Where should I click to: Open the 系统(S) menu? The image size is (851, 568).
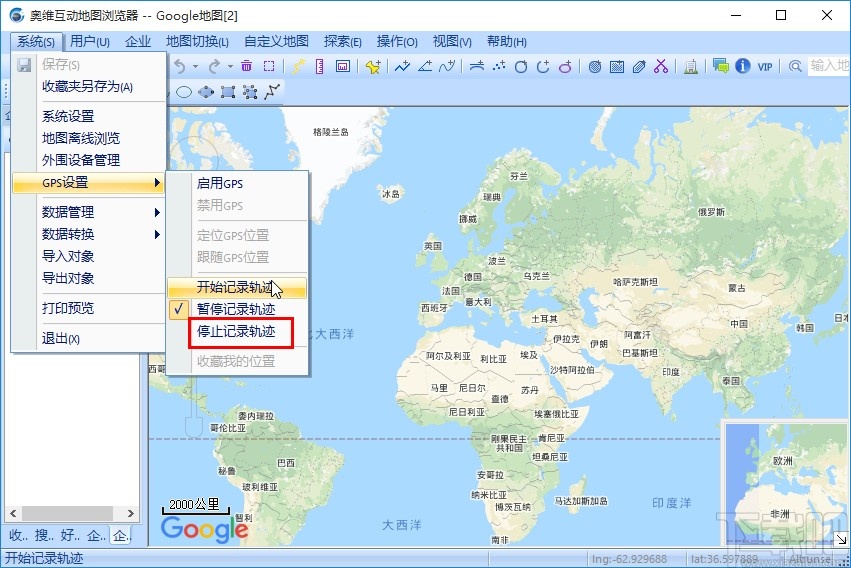tap(36, 42)
